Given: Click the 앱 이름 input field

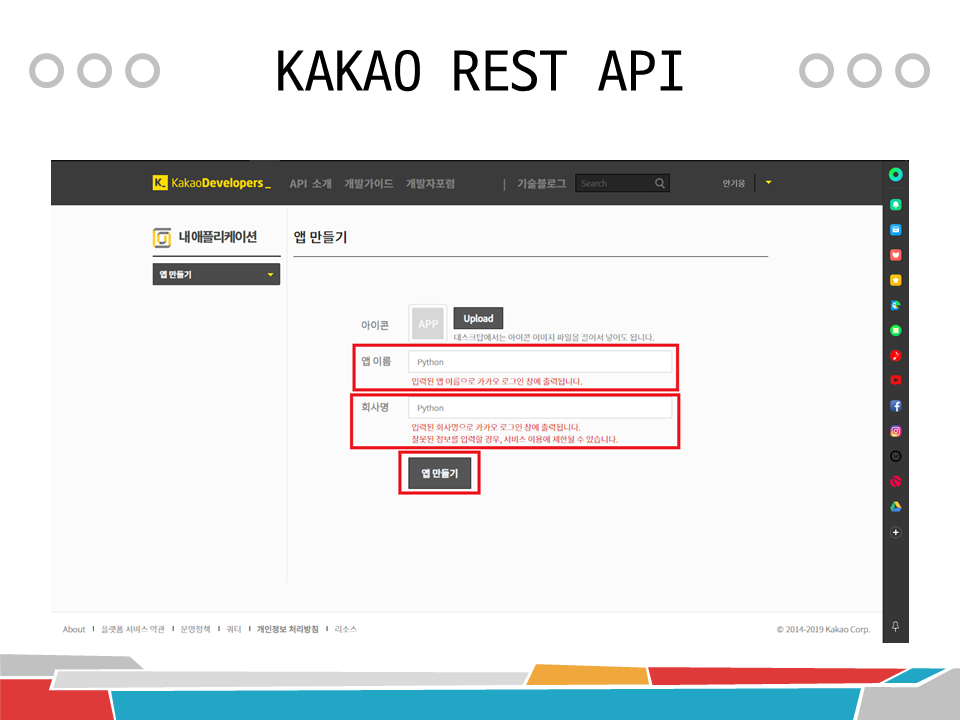Looking at the screenshot, I should coord(540,362).
